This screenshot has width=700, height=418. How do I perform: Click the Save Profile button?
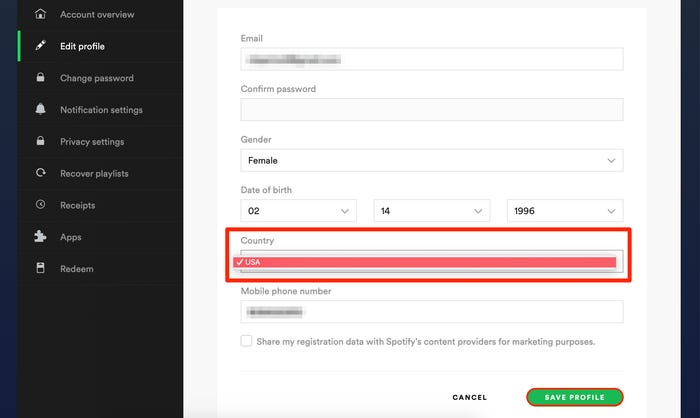[x=575, y=397]
